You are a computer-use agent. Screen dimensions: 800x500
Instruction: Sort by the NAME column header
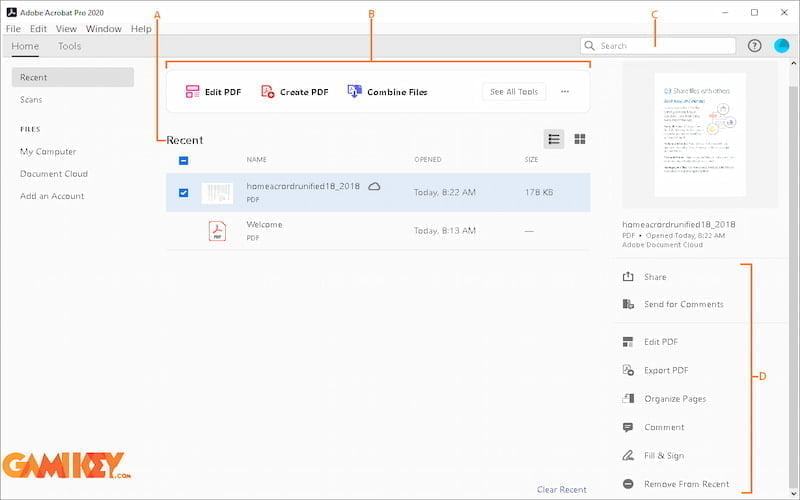[257, 160]
